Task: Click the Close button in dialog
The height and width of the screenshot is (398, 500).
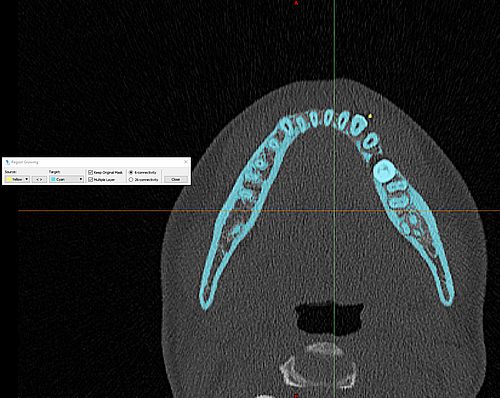Action: [176, 179]
